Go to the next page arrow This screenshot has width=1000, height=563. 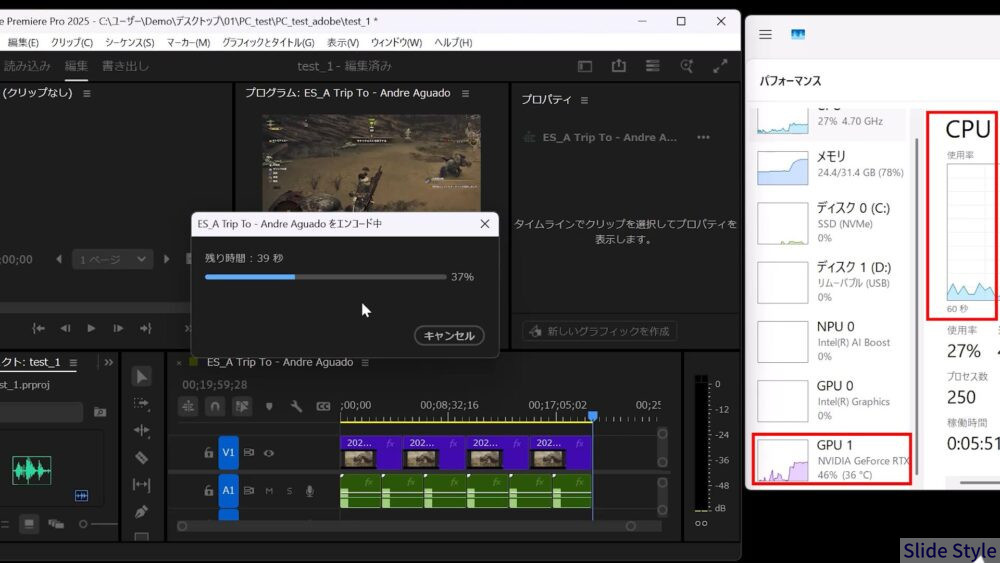166,259
